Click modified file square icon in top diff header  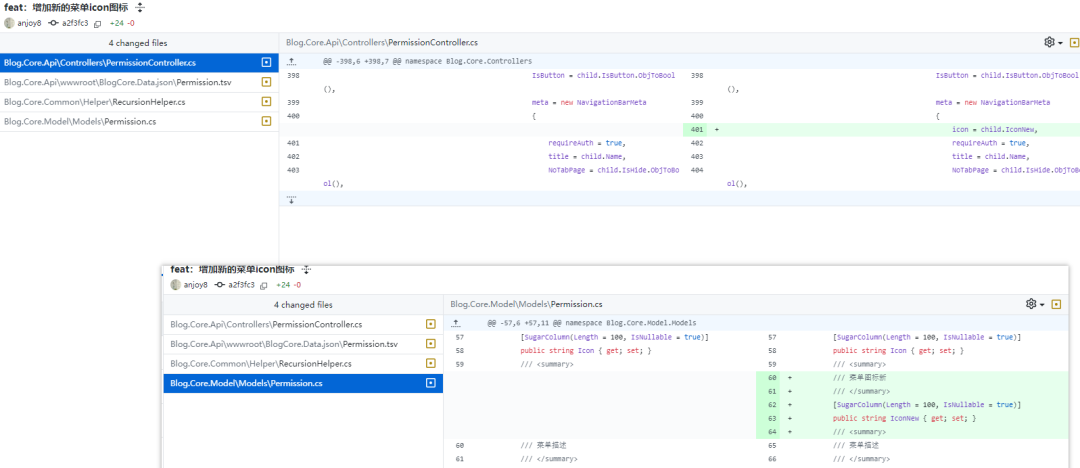coord(1074,42)
